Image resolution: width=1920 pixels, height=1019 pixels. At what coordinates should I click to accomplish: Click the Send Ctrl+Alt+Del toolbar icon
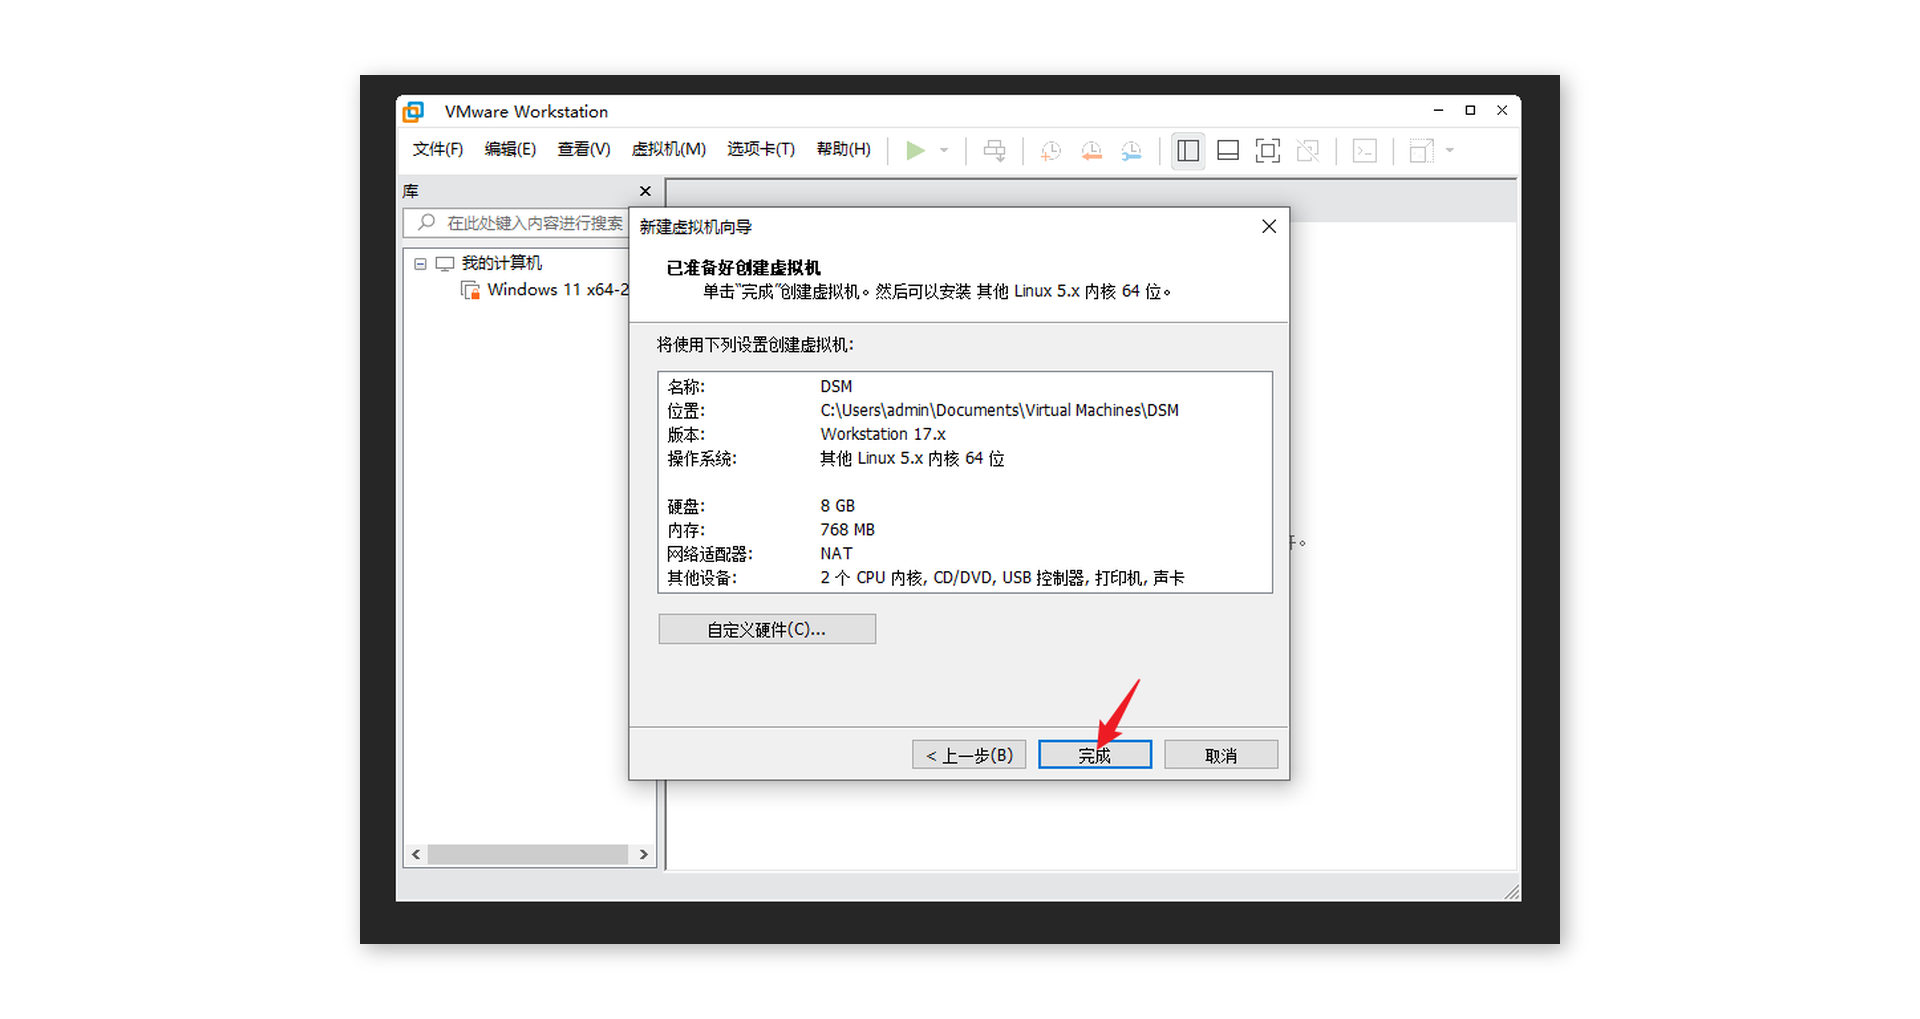point(994,150)
